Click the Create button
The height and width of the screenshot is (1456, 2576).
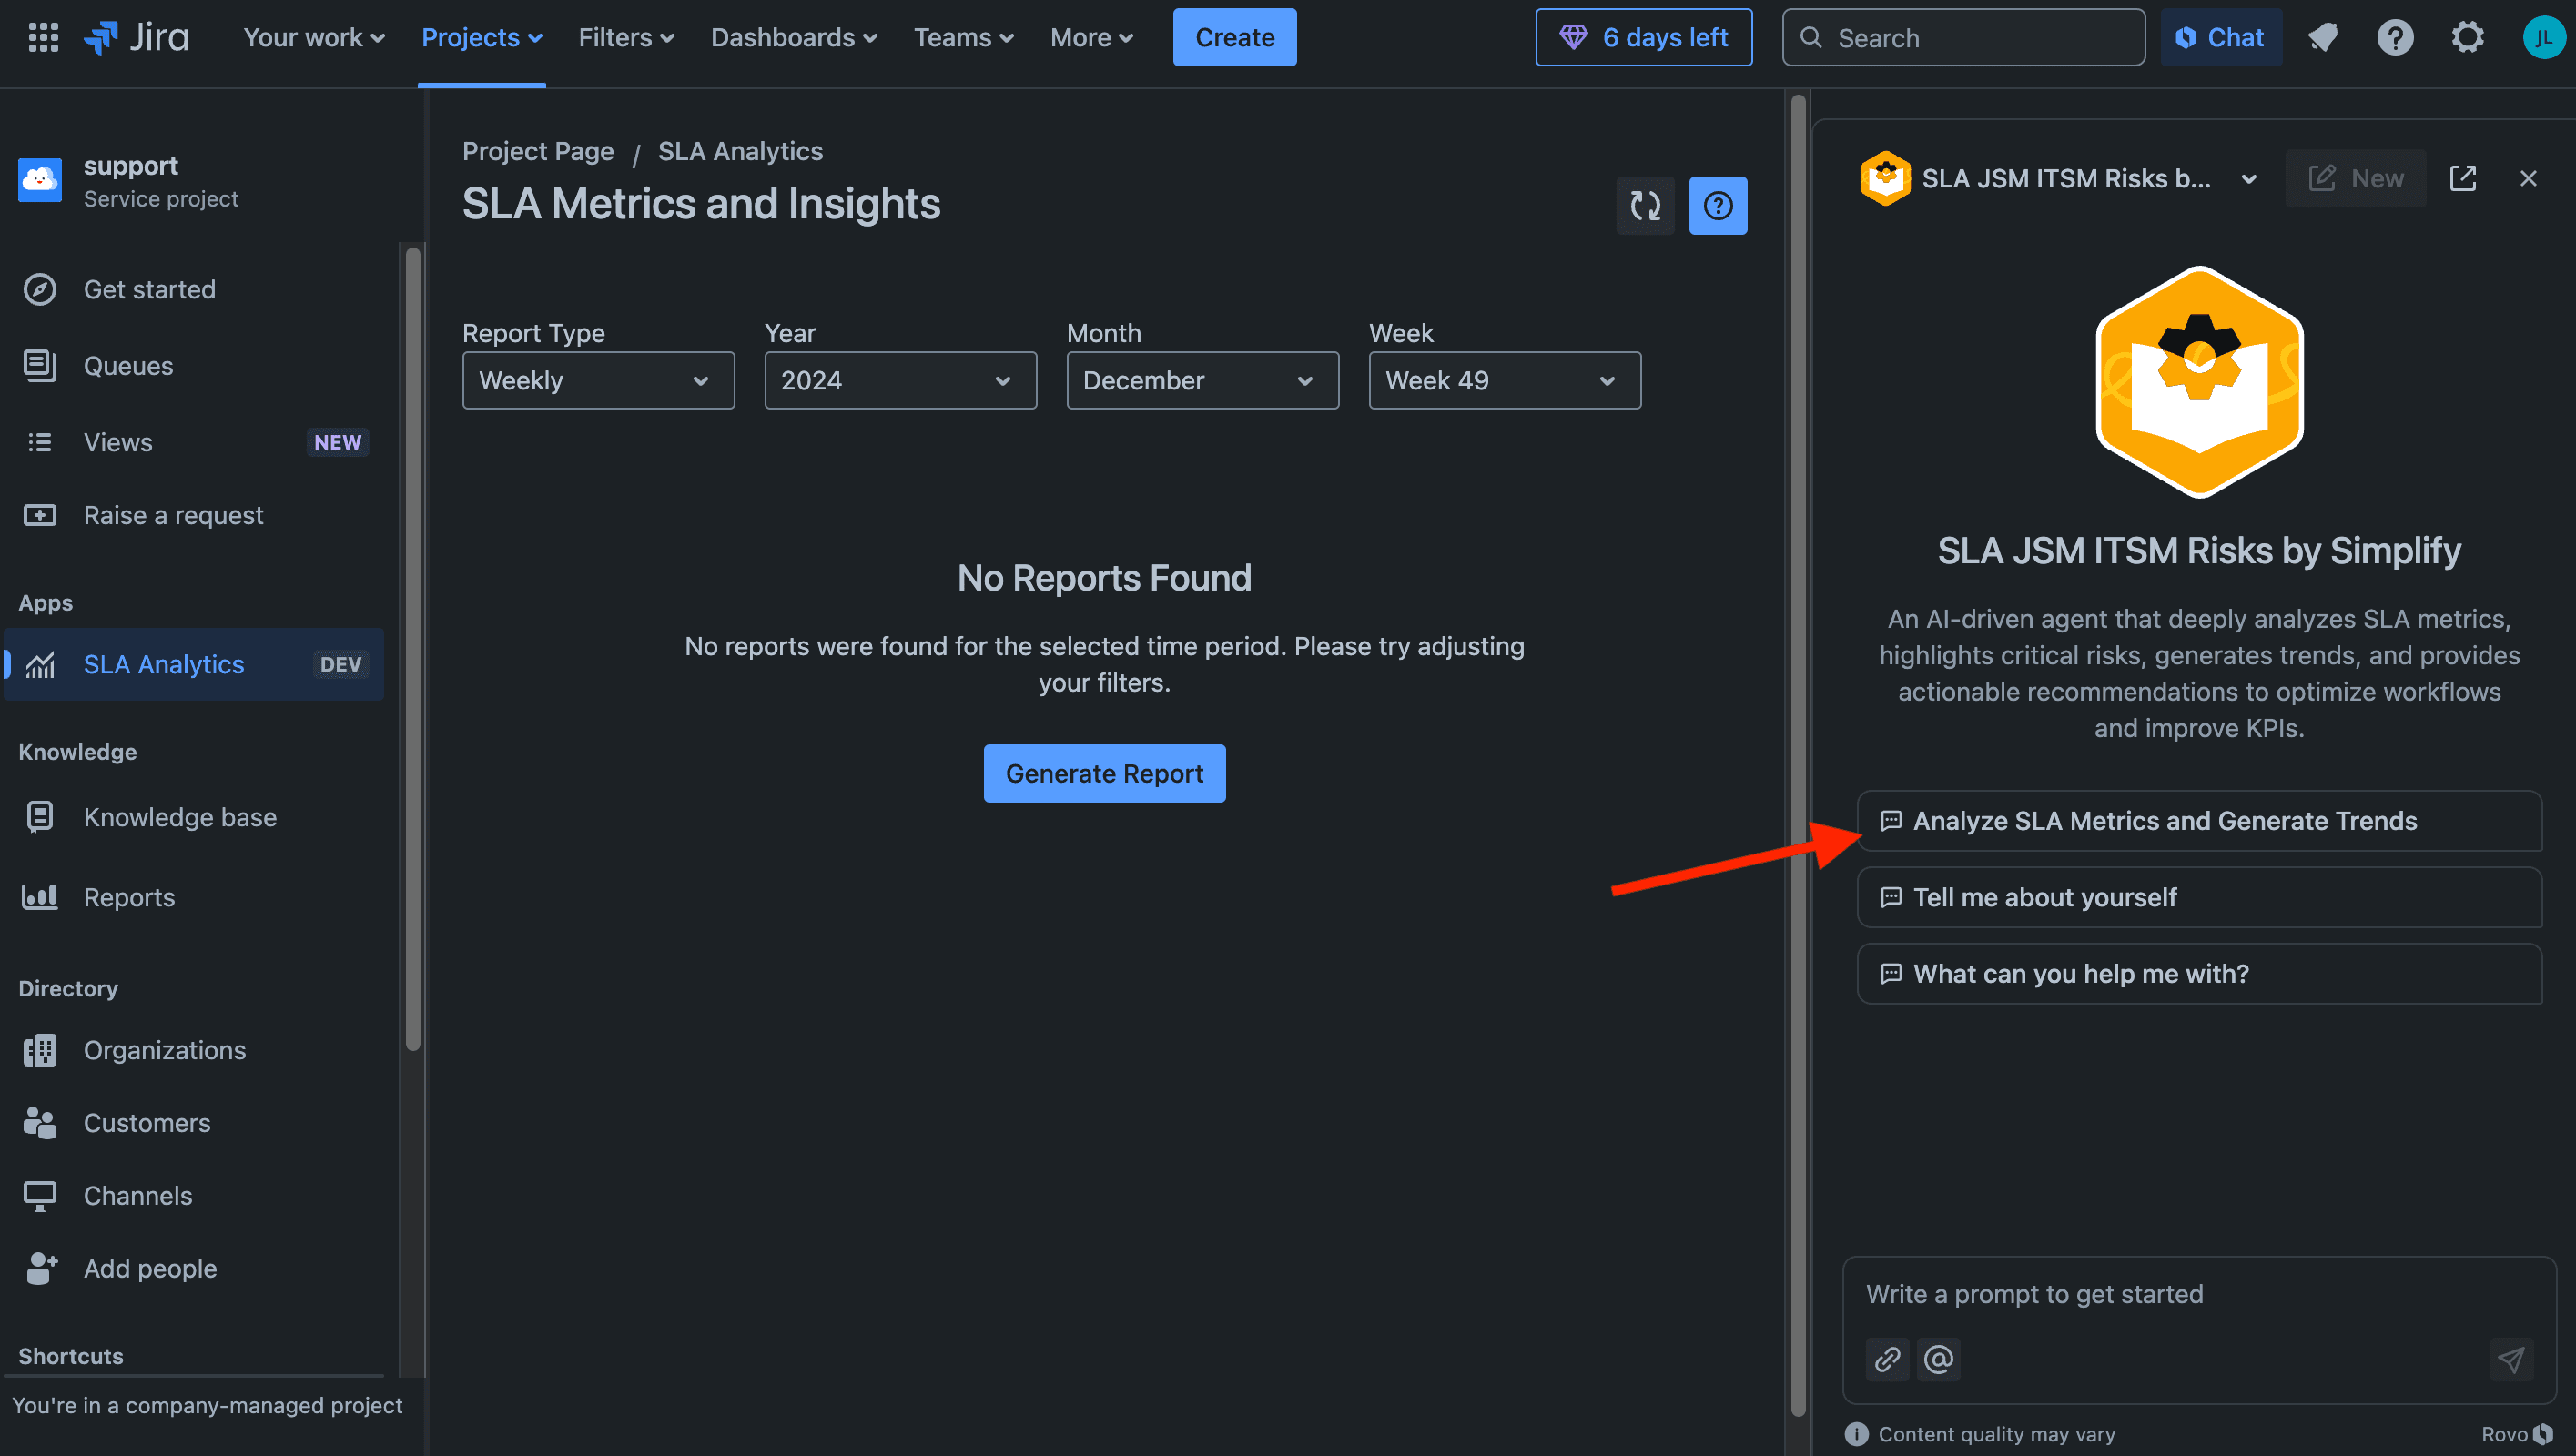pos(1234,38)
